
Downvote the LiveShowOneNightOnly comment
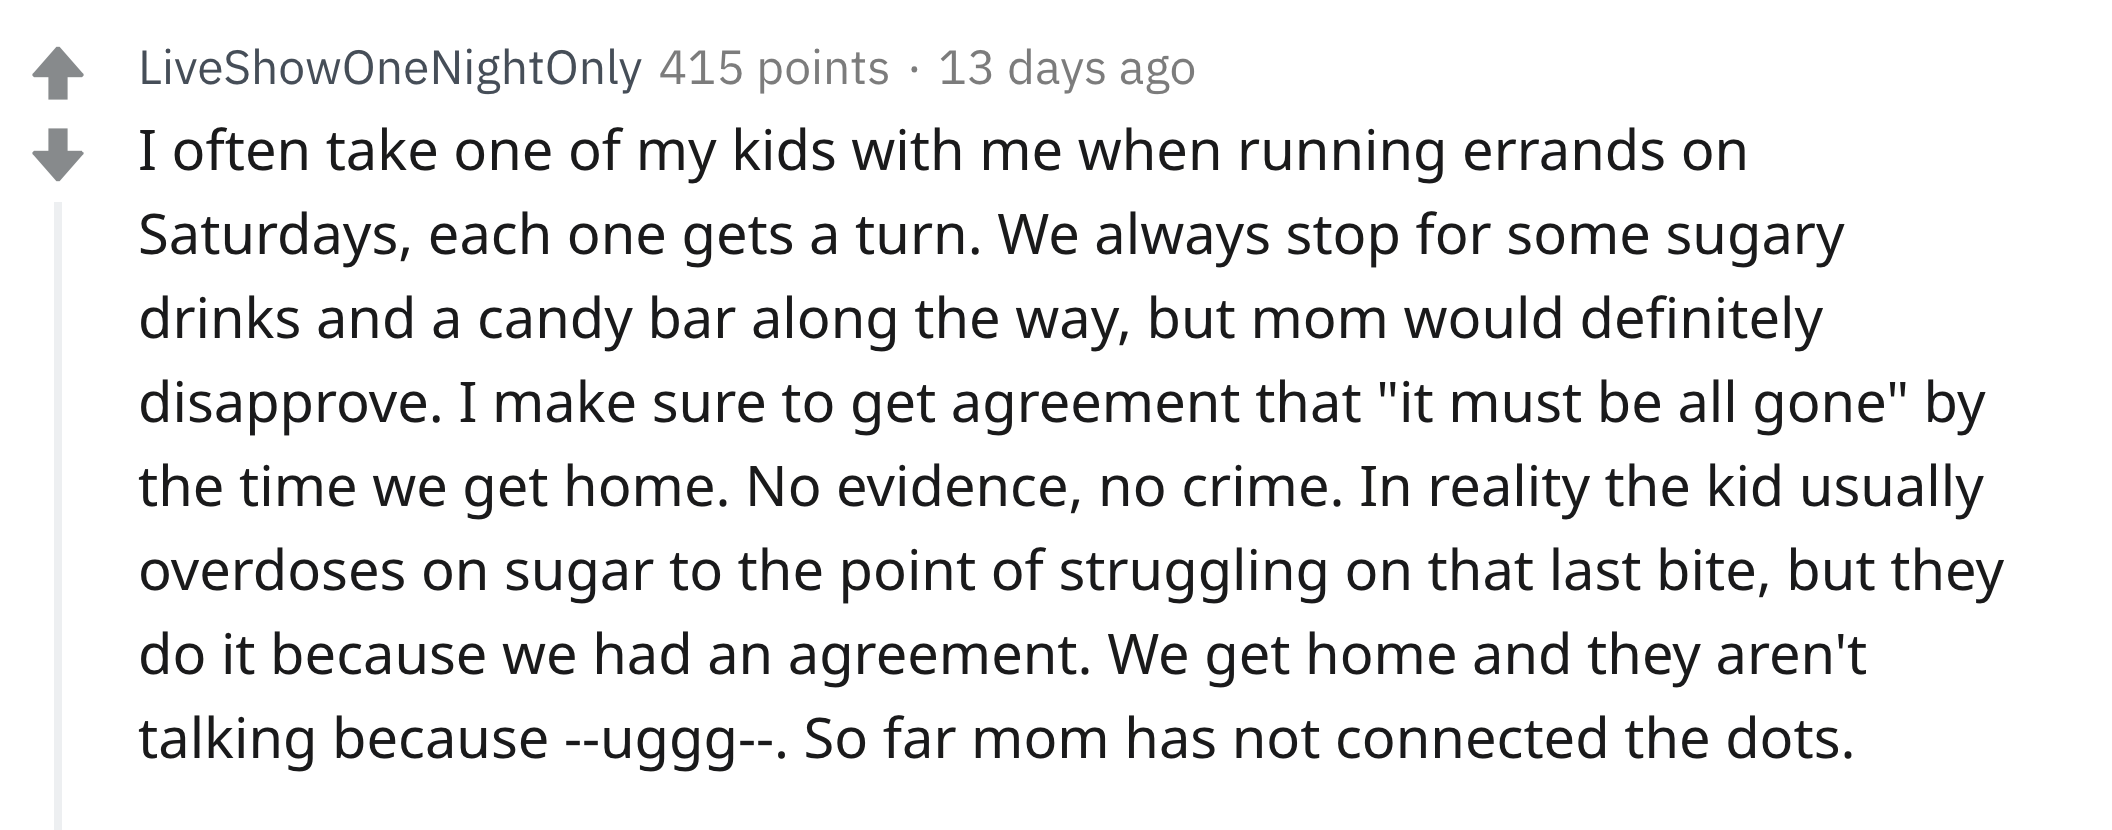coord(58,154)
